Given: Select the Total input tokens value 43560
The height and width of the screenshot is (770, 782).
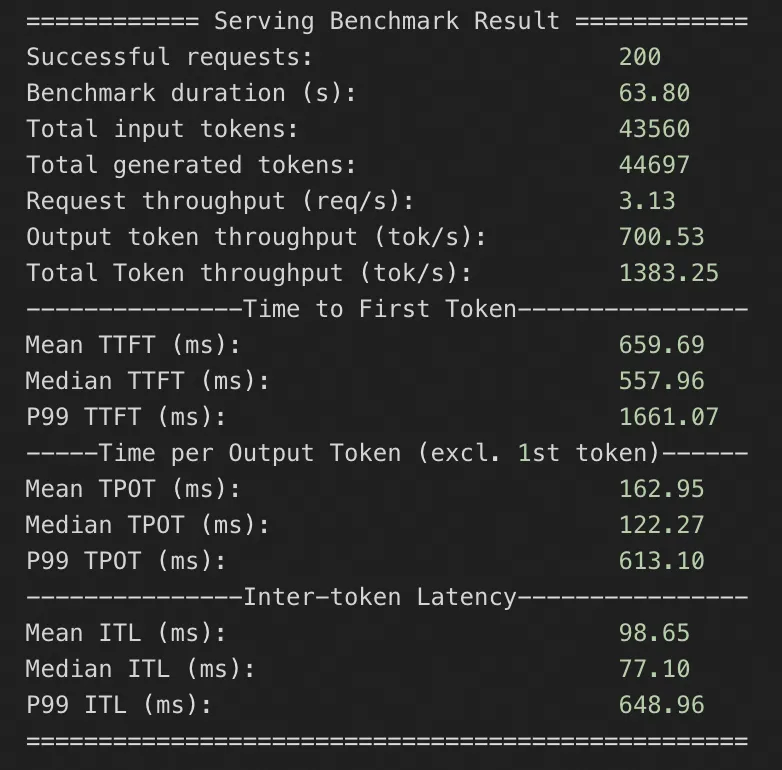Looking at the screenshot, I should 654,129.
